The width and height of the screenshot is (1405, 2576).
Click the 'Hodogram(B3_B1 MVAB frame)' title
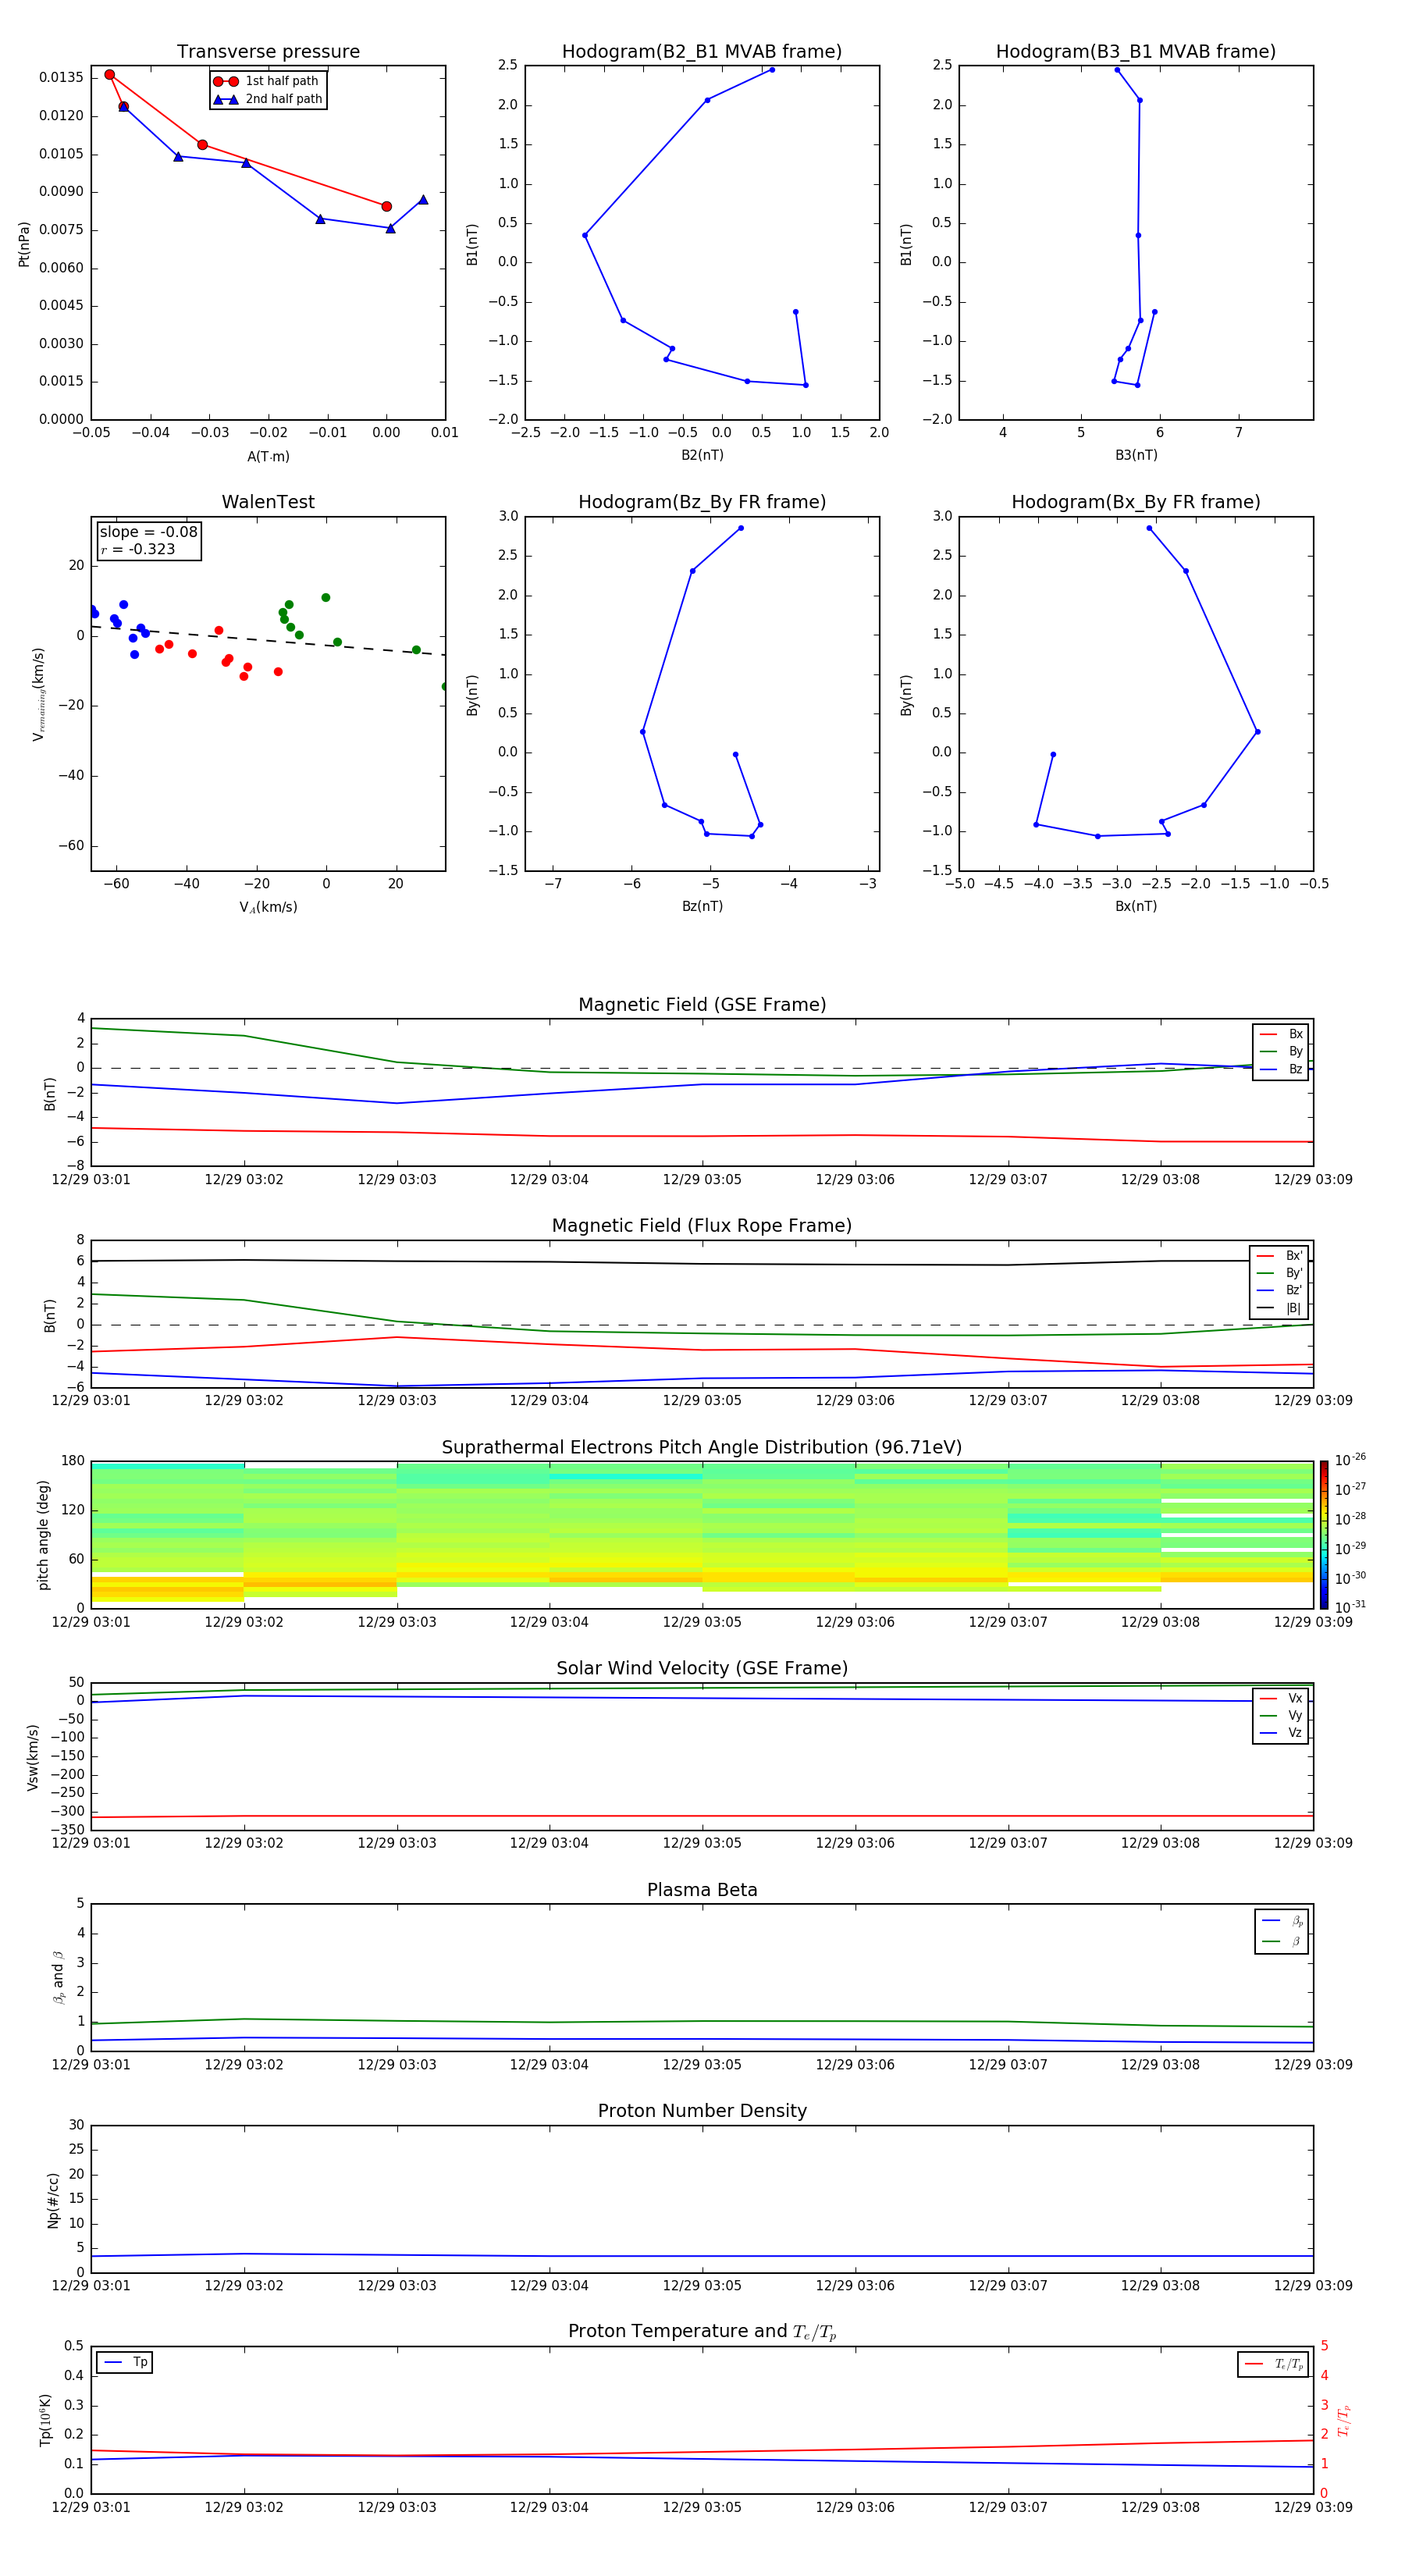[x=1136, y=52]
